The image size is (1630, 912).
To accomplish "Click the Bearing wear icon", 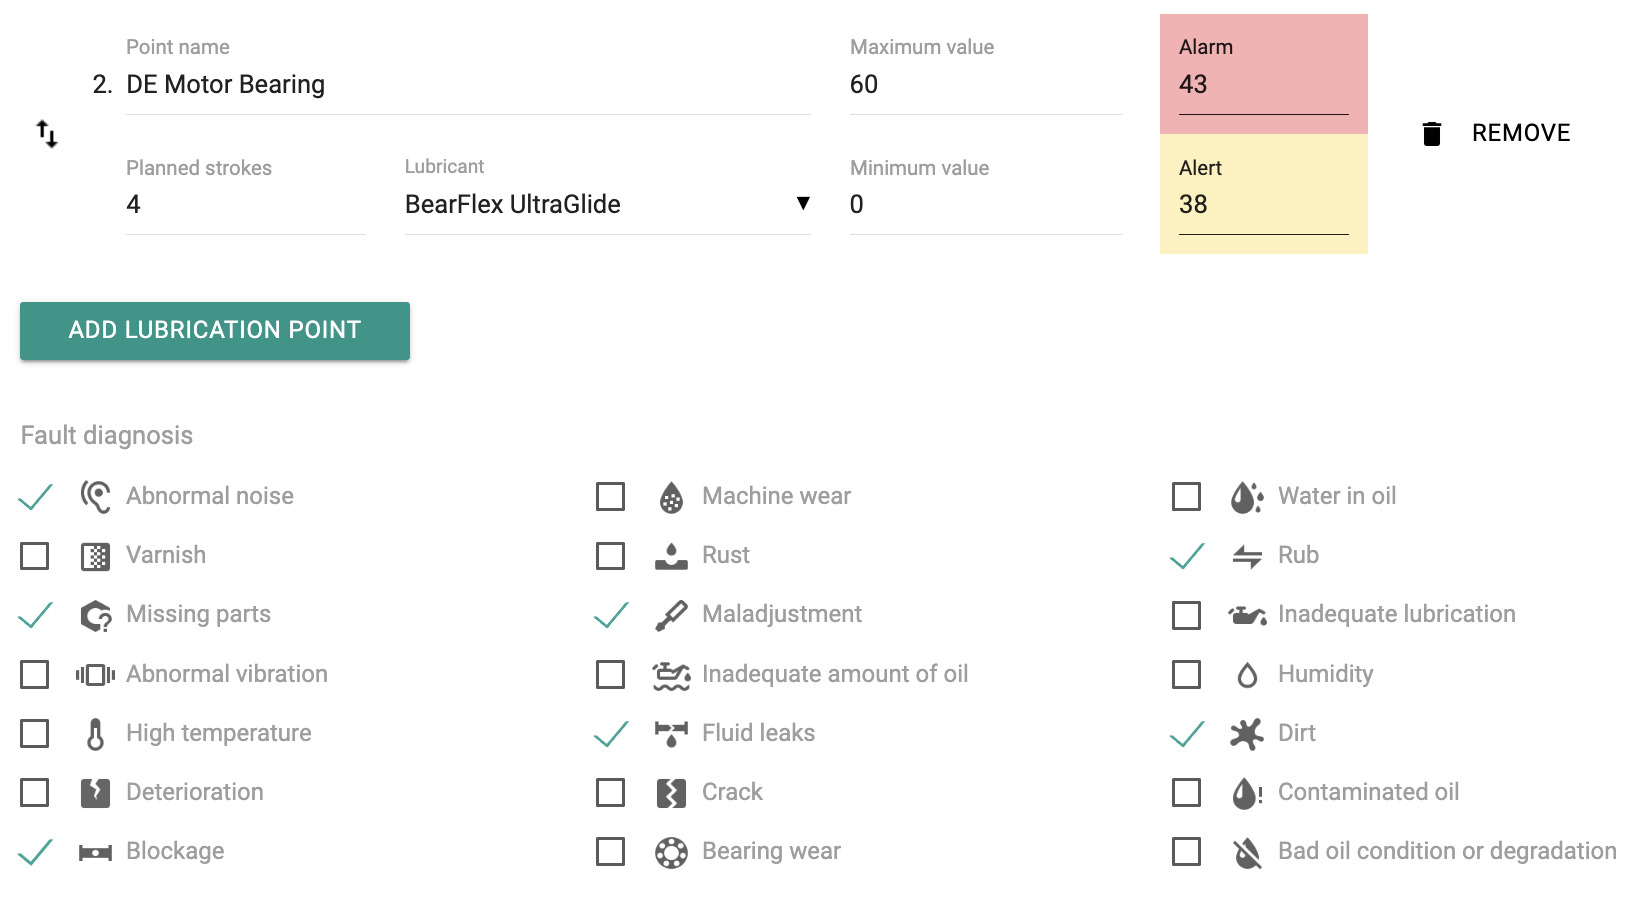I will click(x=671, y=852).
